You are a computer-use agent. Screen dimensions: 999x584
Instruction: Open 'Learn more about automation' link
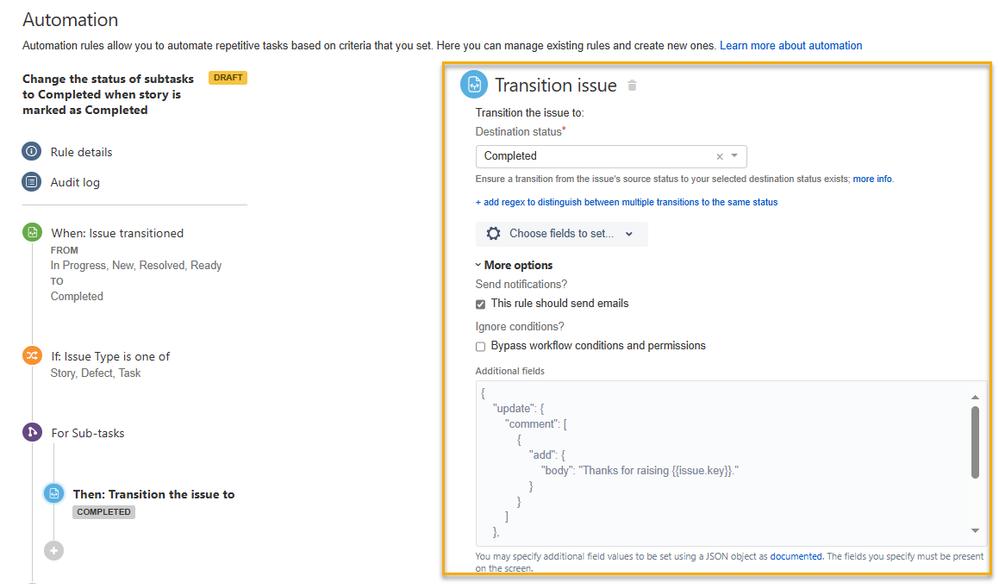[791, 45]
